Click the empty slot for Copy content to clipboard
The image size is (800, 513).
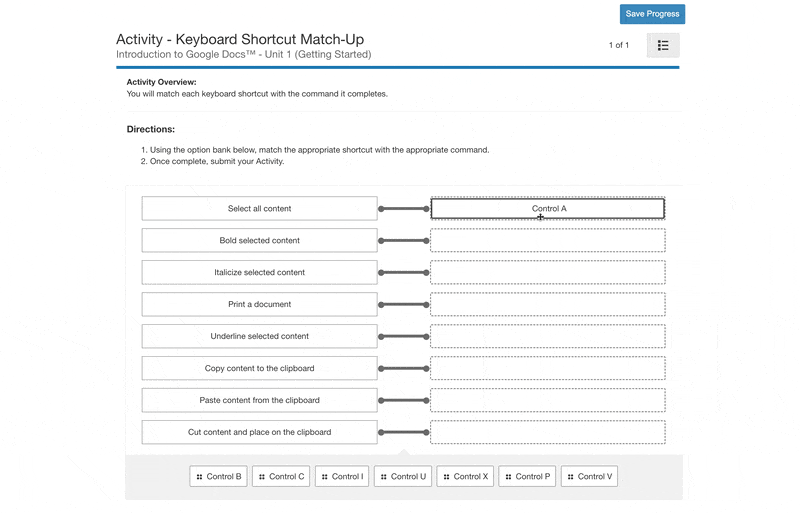[x=548, y=368]
